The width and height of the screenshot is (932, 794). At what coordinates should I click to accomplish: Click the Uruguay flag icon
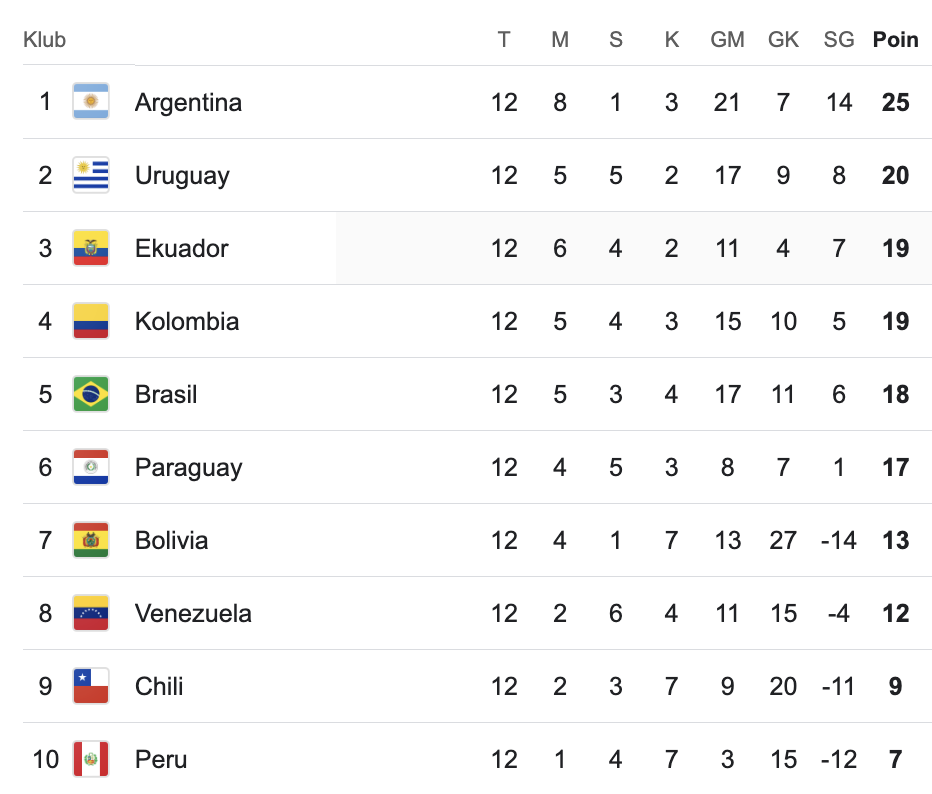click(x=91, y=175)
